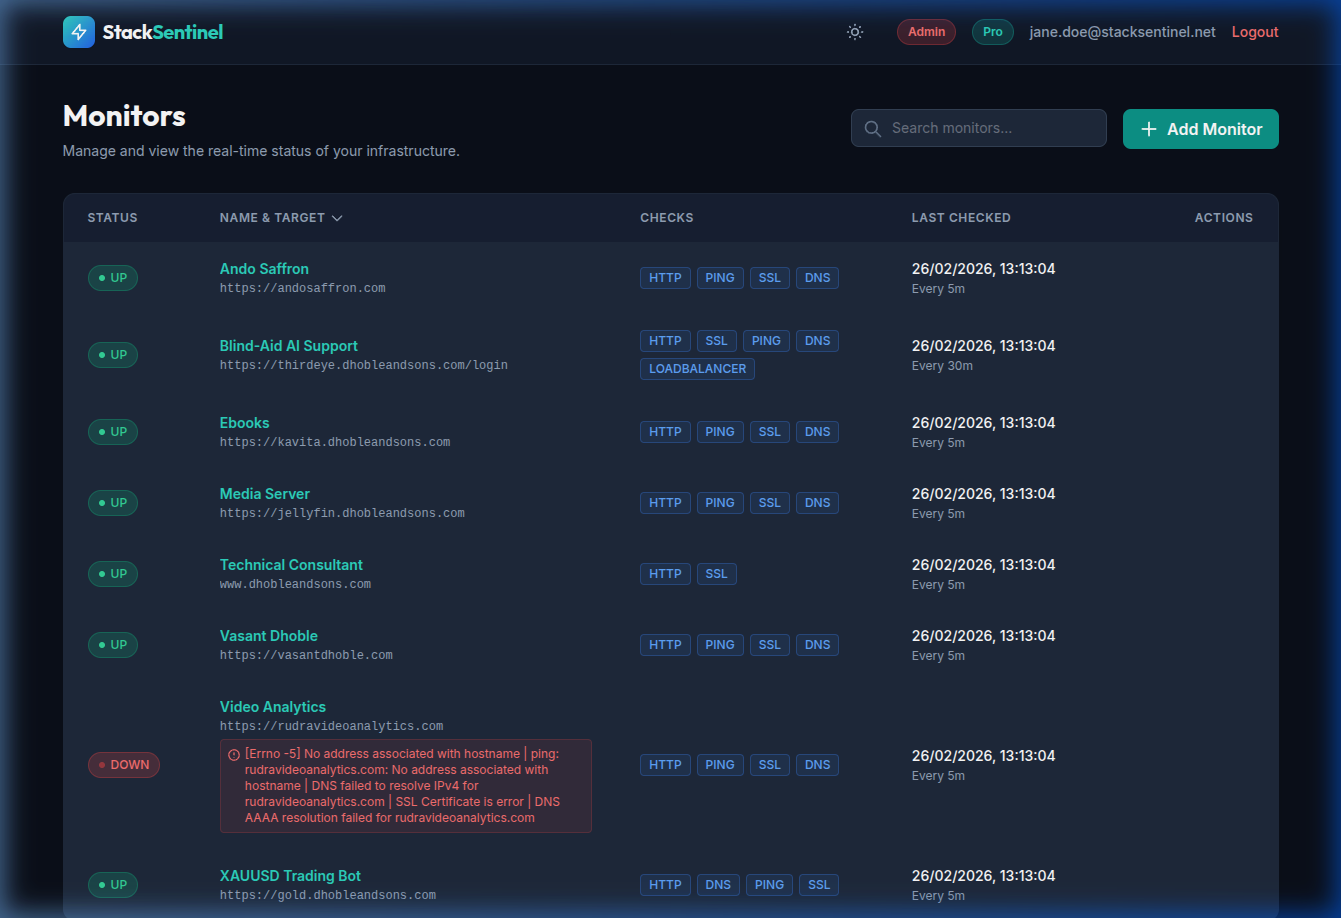The width and height of the screenshot is (1341, 918).
Task: Click the https://rudravideoanalytics.com URL
Action: (x=332, y=726)
